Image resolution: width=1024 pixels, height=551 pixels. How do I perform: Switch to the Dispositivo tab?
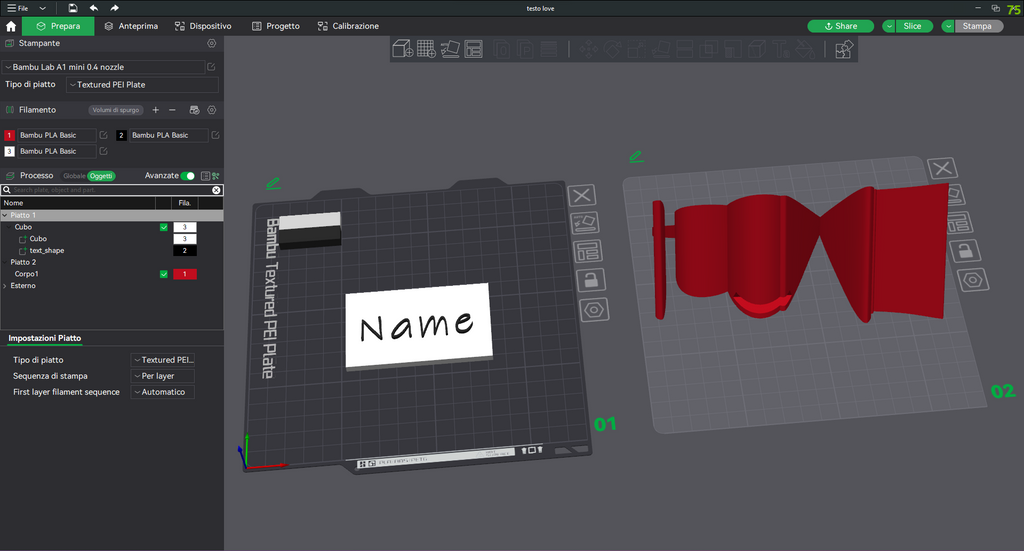pyautogui.click(x=203, y=26)
